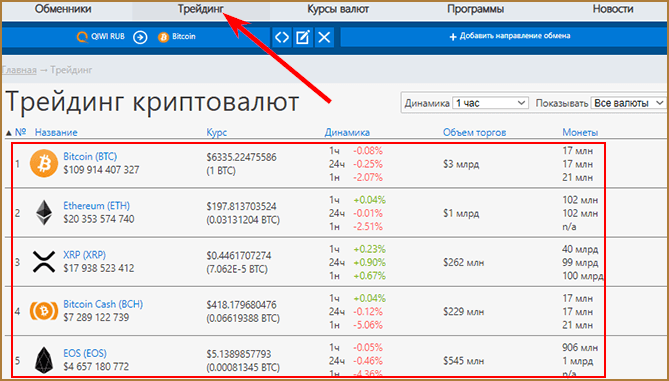
Task: Click Bitcoin trading volume $3 млрд
Action: coord(461,164)
